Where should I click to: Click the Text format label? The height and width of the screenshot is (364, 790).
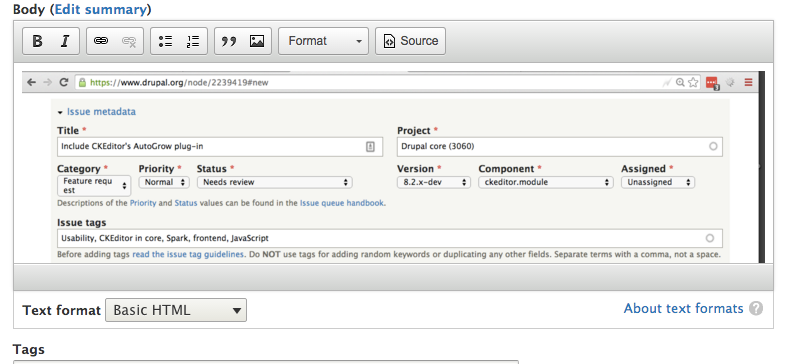click(x=61, y=310)
